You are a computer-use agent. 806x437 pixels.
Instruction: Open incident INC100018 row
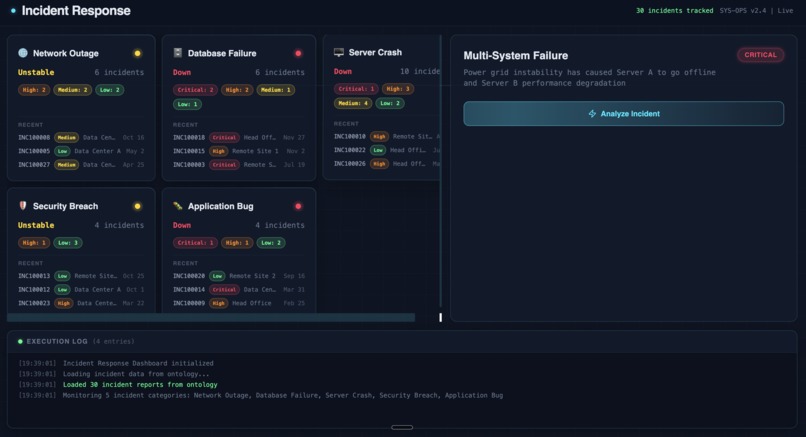pos(239,138)
